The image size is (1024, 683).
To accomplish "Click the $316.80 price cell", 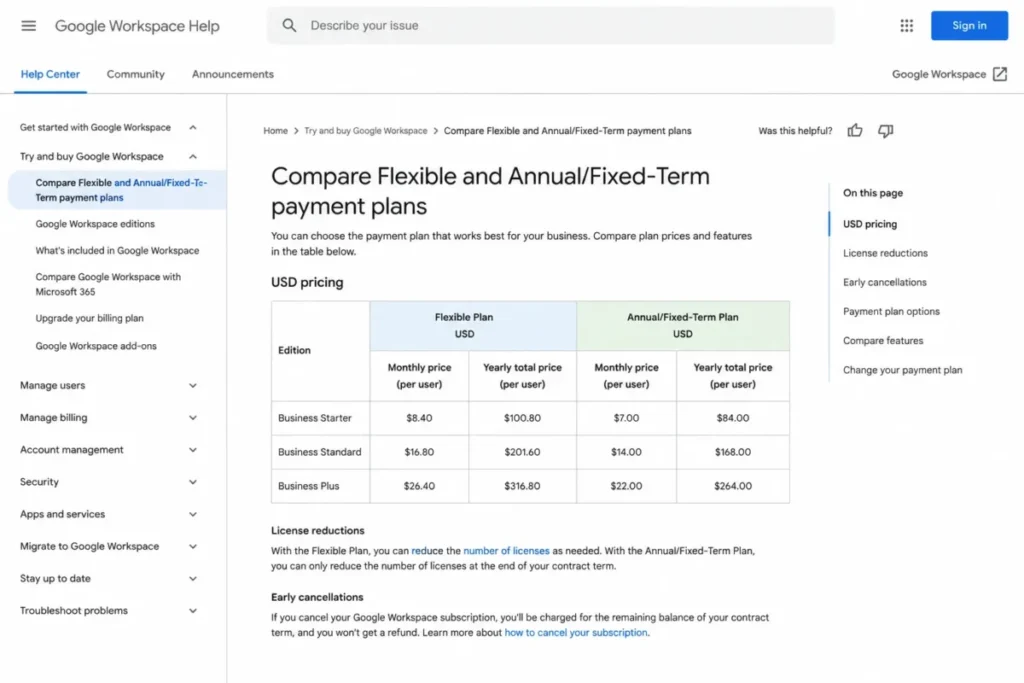I will tap(522, 486).
